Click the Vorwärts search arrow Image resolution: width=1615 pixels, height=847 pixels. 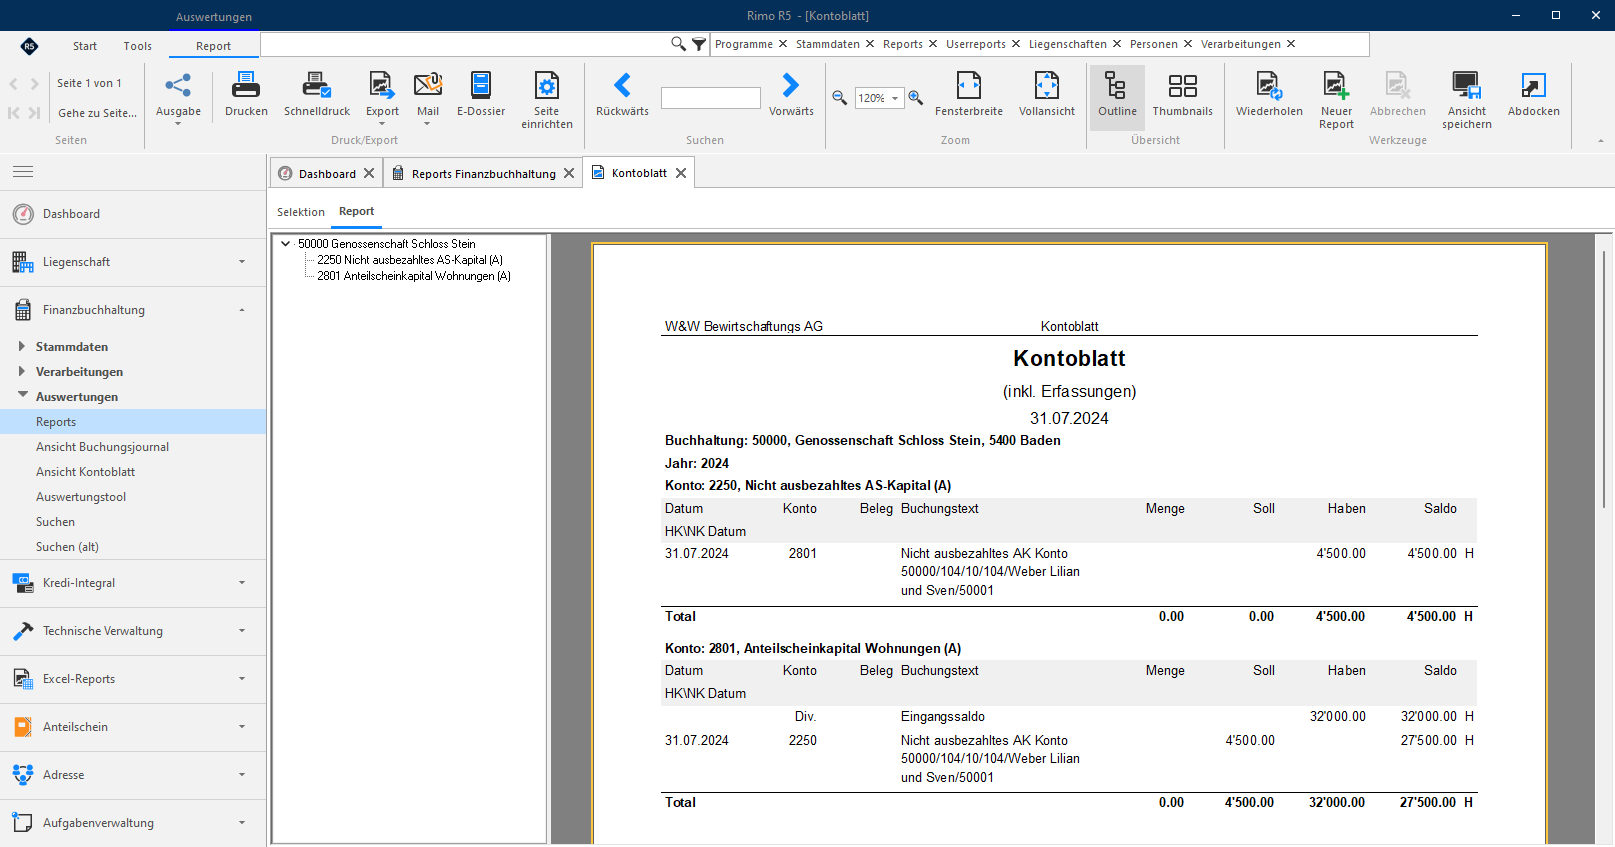(x=791, y=85)
